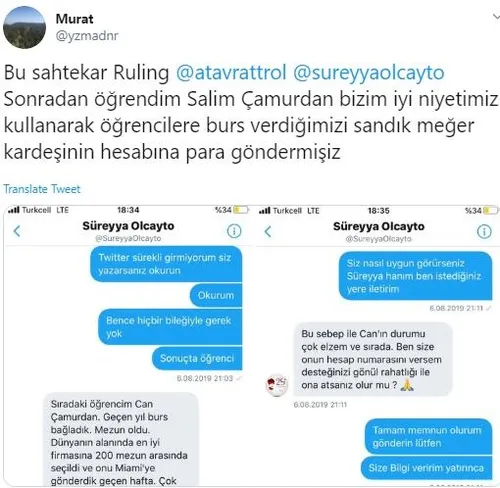Open the @yzmadnr handle under Murat
This screenshot has height=488, width=500.
[87, 35]
